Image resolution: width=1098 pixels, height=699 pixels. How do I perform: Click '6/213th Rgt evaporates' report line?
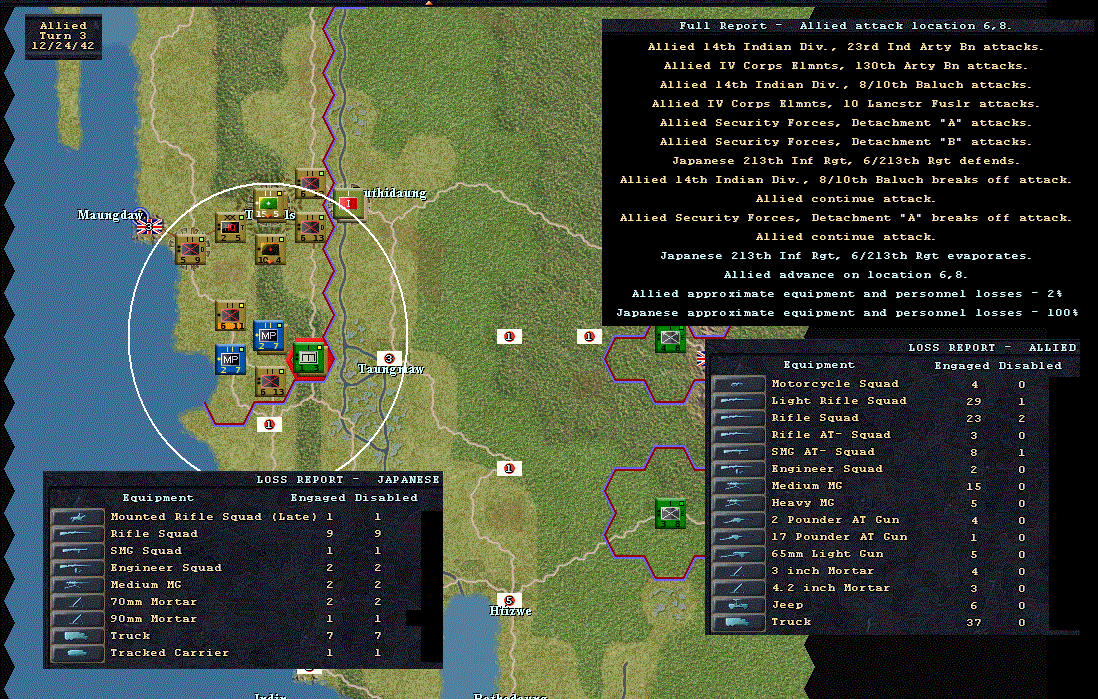point(846,256)
